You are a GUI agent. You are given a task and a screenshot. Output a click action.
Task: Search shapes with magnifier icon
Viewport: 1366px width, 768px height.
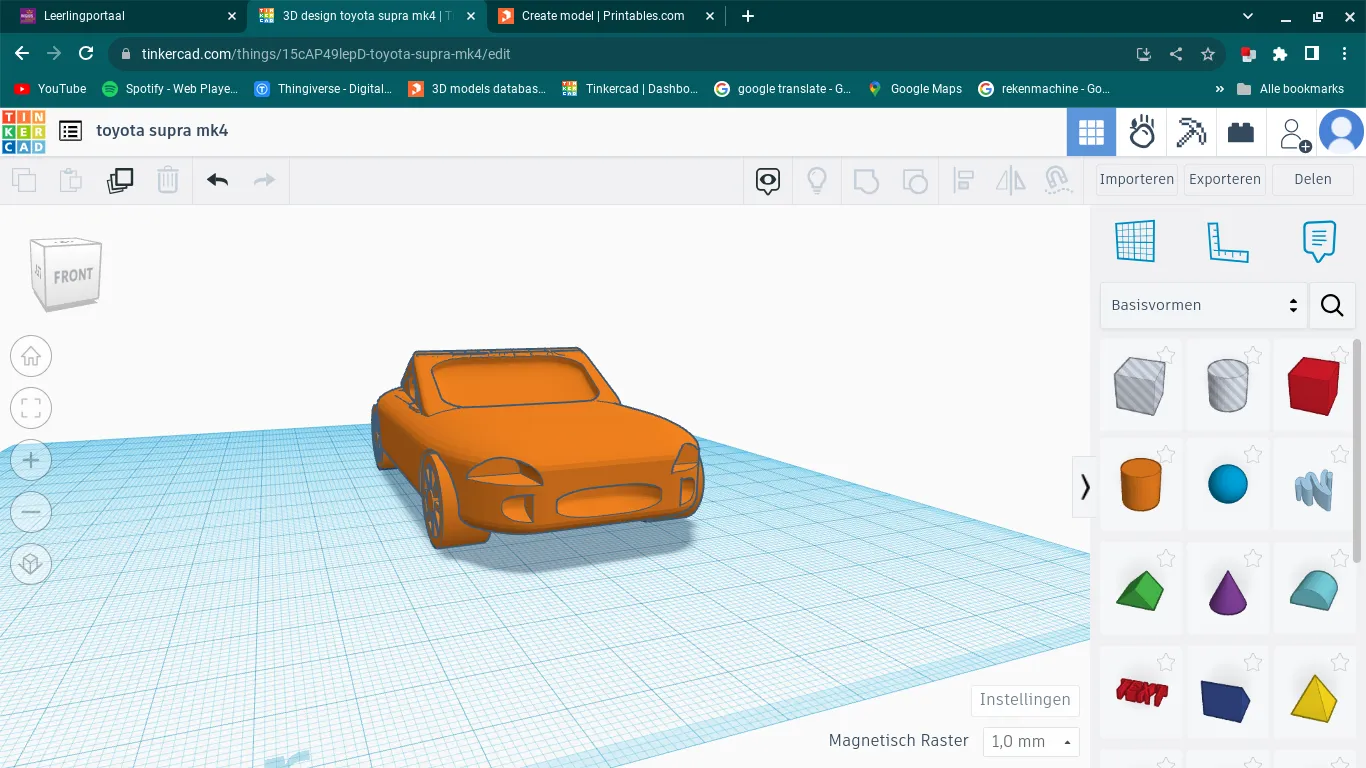pos(1331,305)
